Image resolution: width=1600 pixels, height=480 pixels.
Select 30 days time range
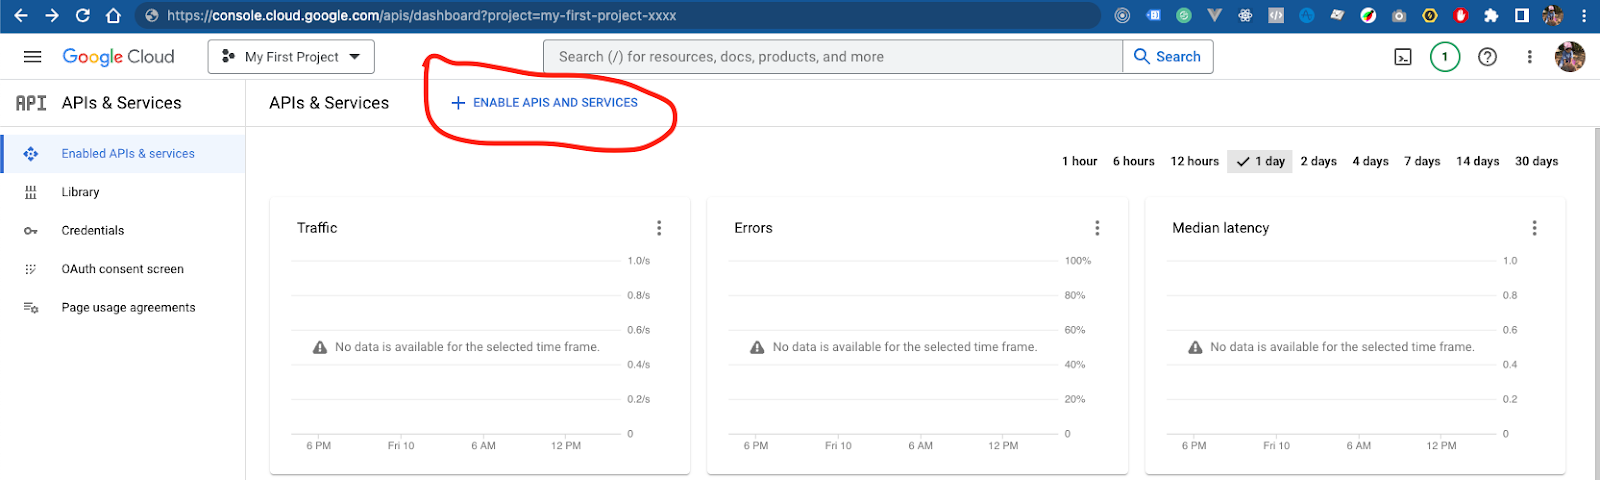1536,161
